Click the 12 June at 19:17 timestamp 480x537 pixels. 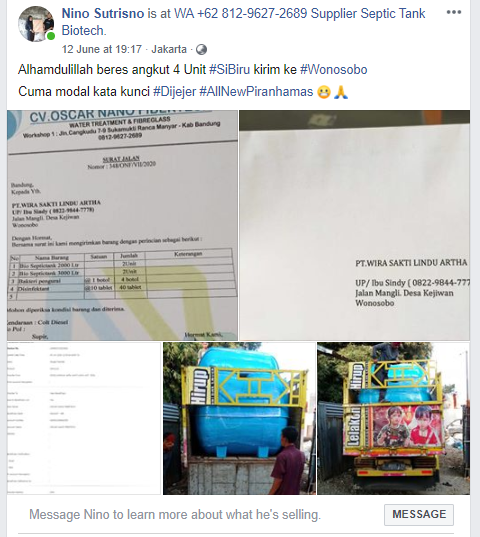click(x=102, y=49)
